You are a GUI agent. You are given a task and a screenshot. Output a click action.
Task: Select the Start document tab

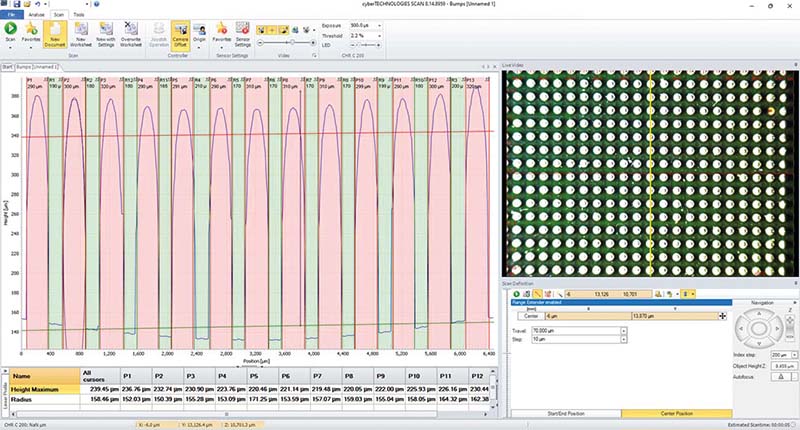coord(7,67)
